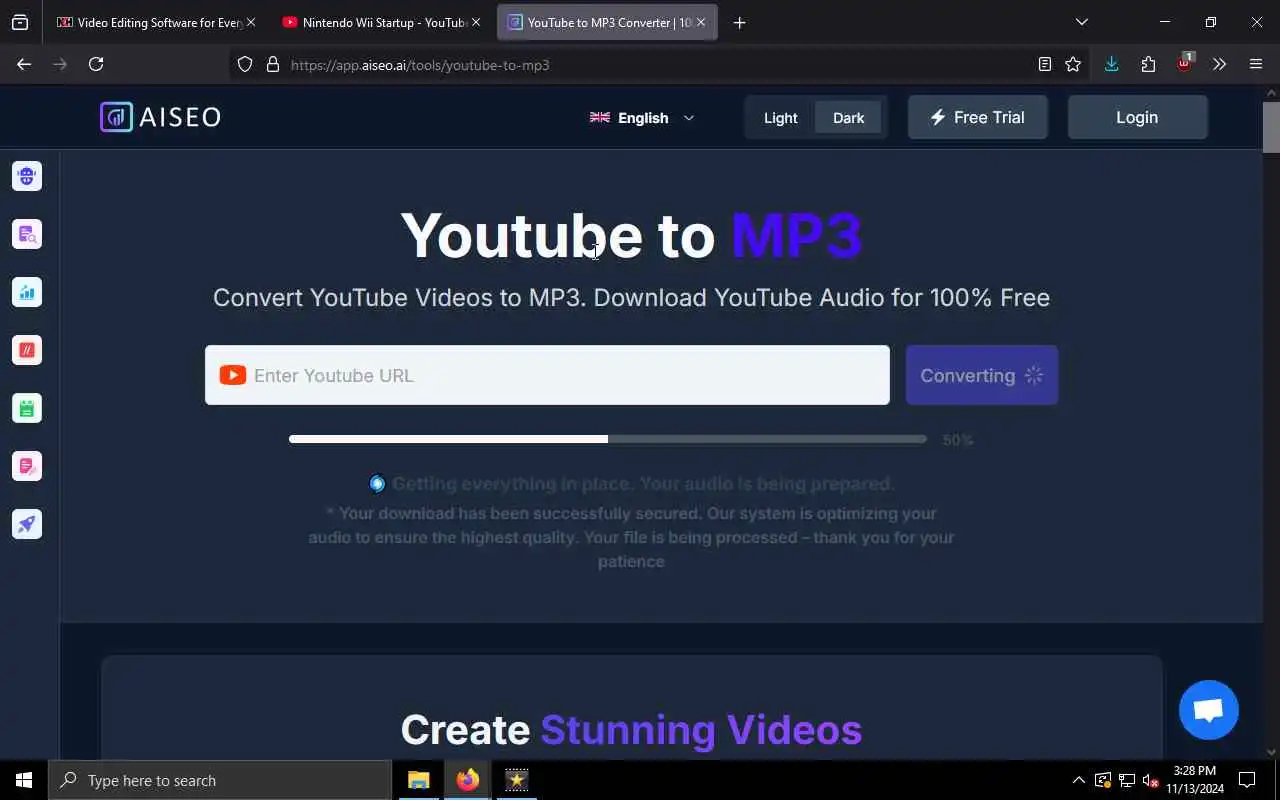Open the blue bar chart analytics sidebar icon
The width and height of the screenshot is (1280, 800).
(27, 292)
